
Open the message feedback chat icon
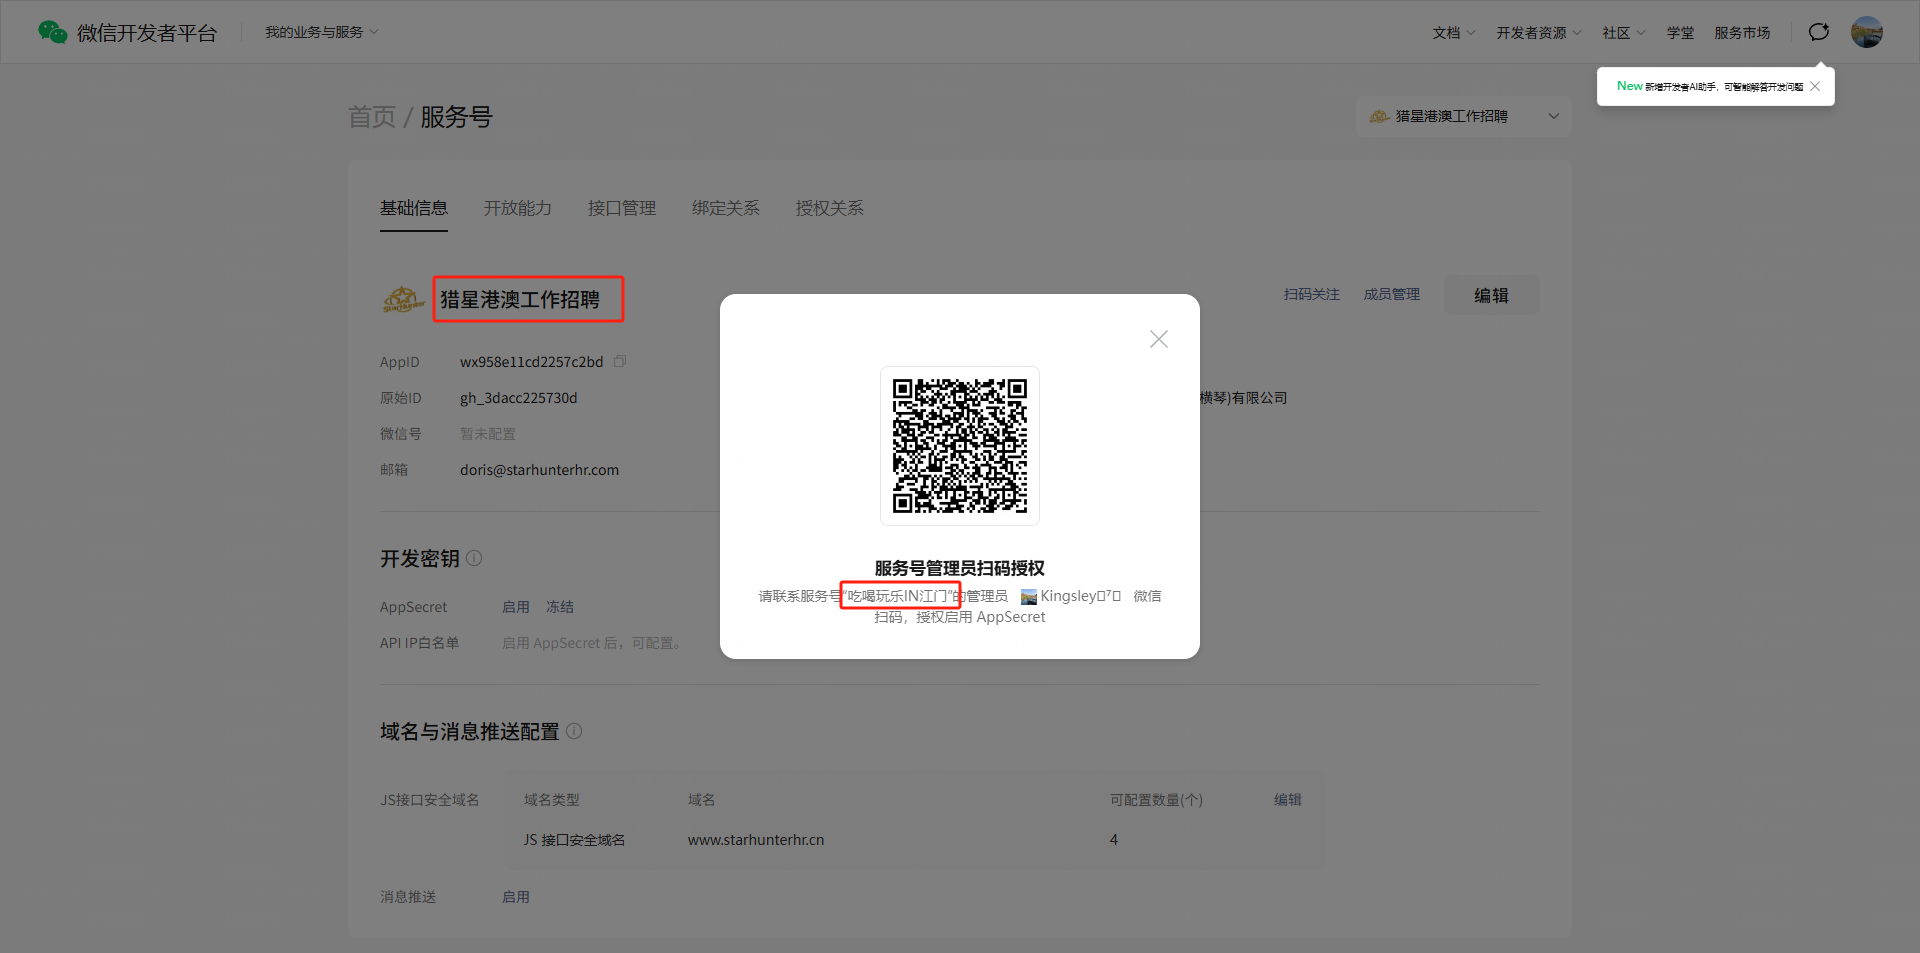point(1819,32)
